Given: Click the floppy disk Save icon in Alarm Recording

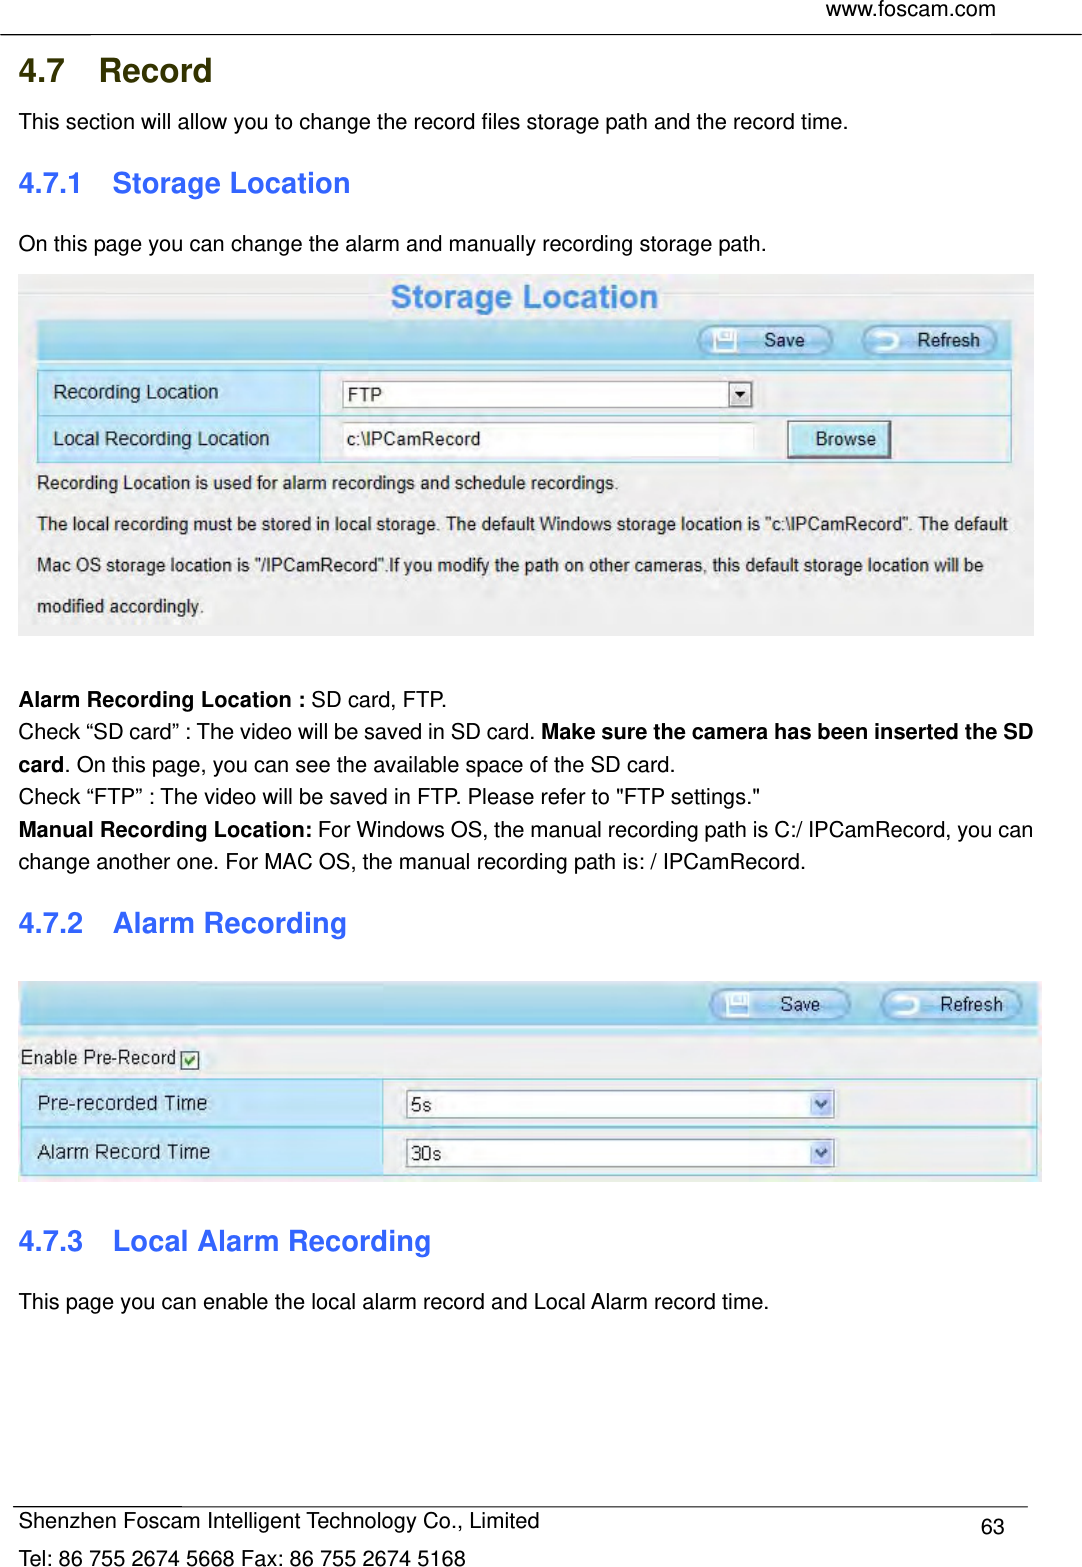Looking at the screenshot, I should click(x=739, y=1004).
